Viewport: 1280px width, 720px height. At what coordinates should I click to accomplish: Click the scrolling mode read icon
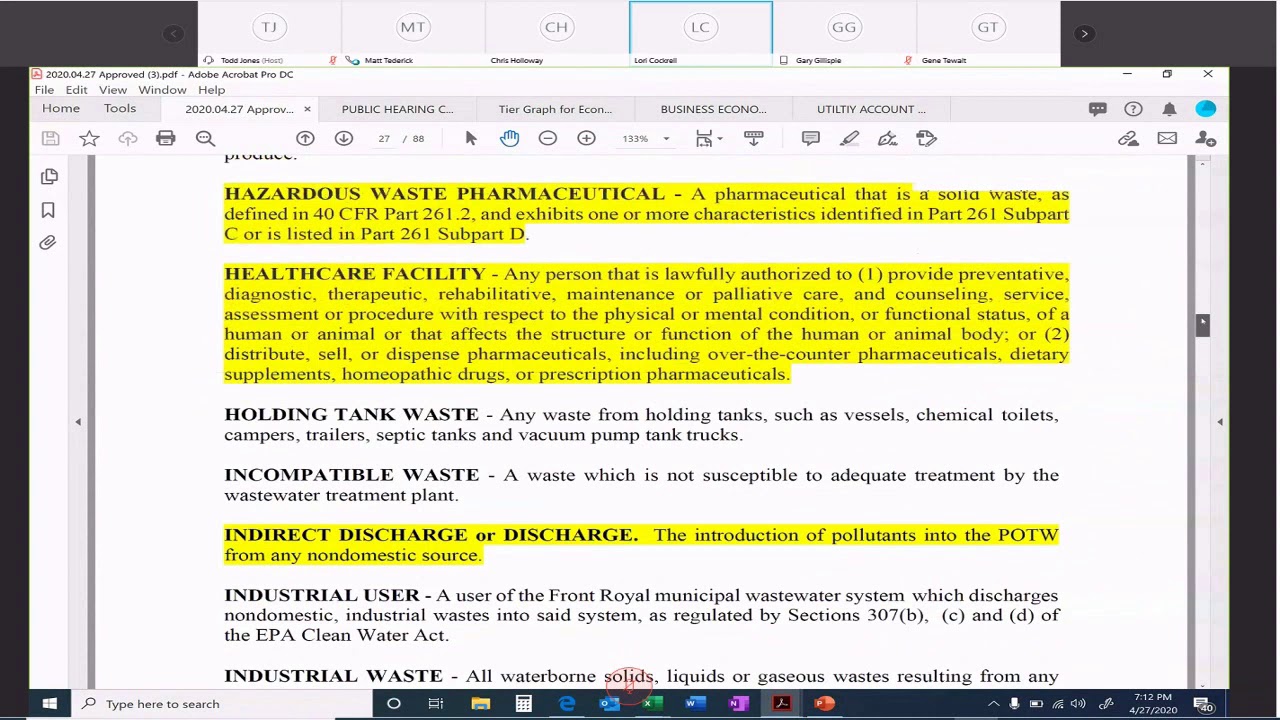tap(753, 139)
